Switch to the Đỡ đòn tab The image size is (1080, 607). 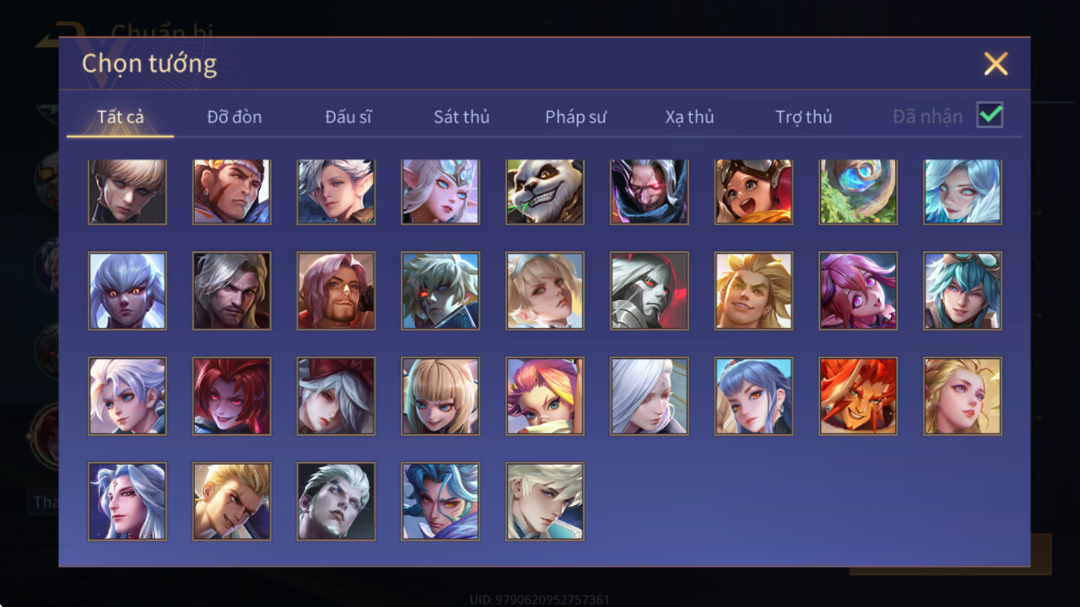(x=234, y=117)
